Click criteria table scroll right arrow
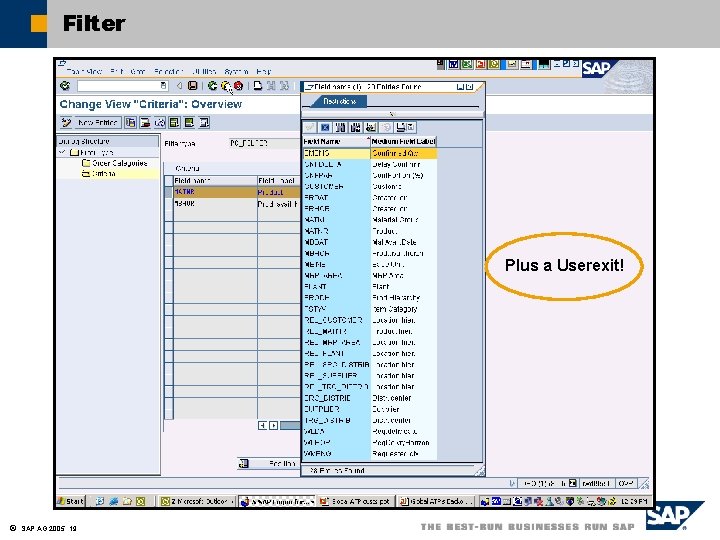The image size is (720, 540). 273,426
